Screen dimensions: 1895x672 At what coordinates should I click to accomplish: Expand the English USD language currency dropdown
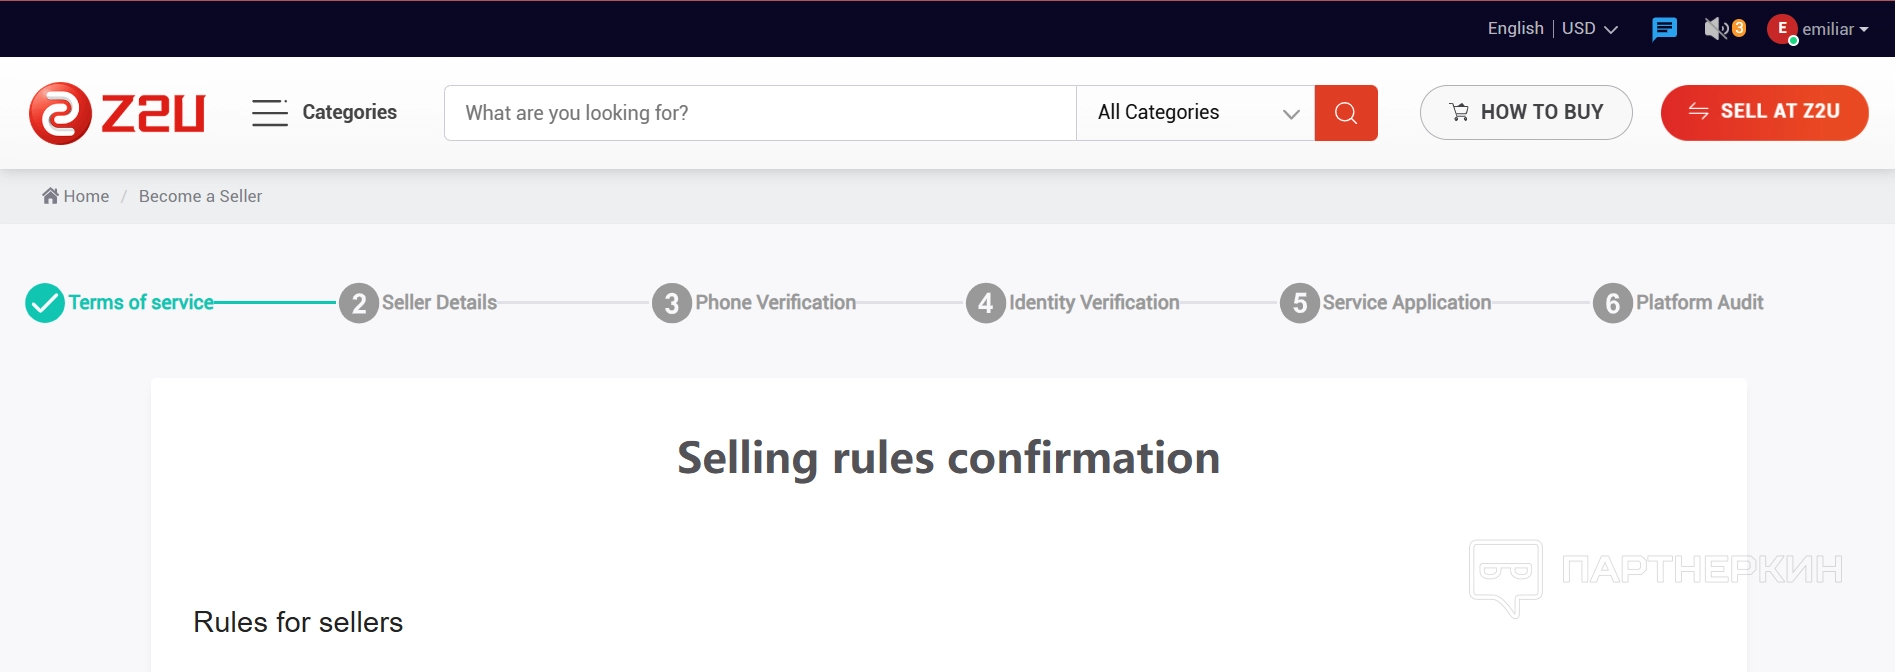point(1552,29)
